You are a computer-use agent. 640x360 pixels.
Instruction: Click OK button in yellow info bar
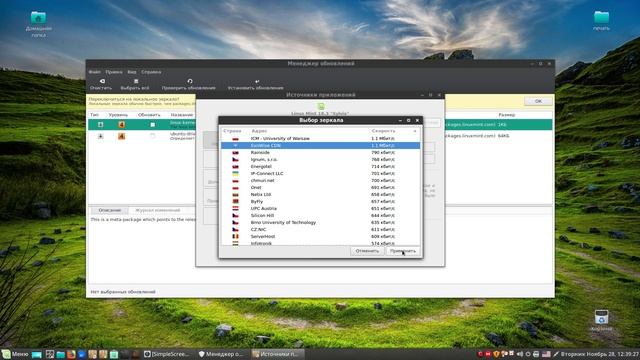click(538, 101)
